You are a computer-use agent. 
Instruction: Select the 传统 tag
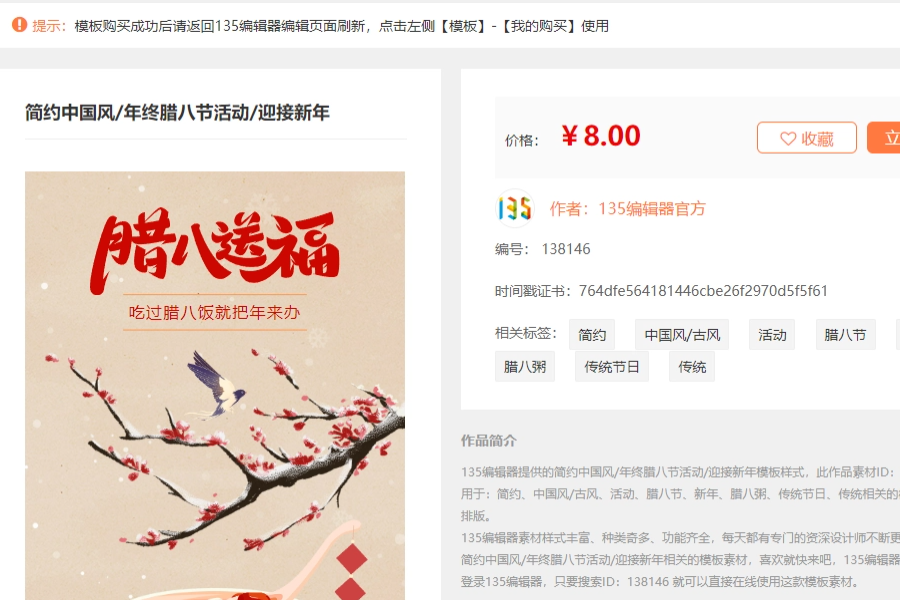[692, 366]
